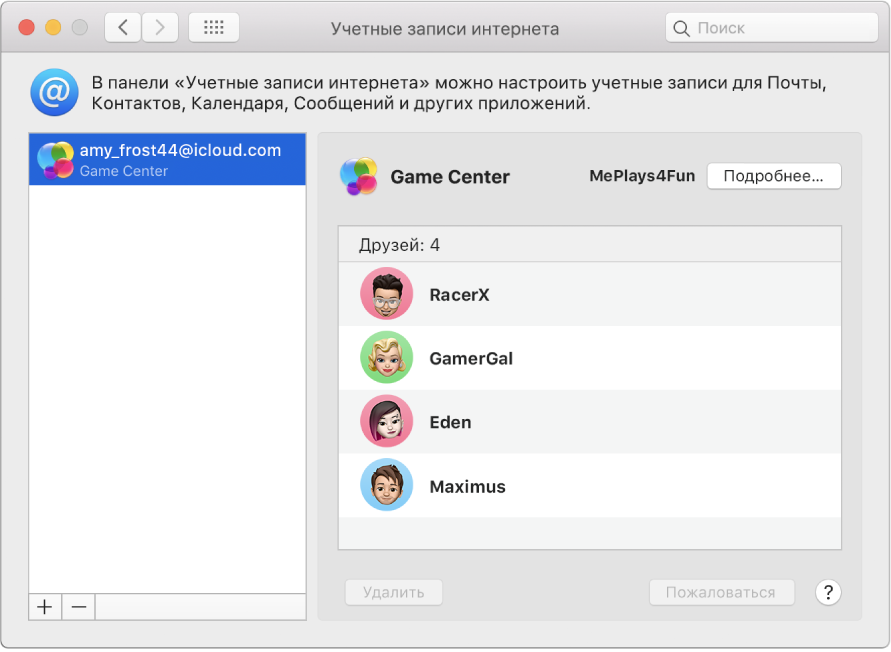Click the Пожаловаться button
Viewport: 891px width, 652px height.
click(x=721, y=592)
